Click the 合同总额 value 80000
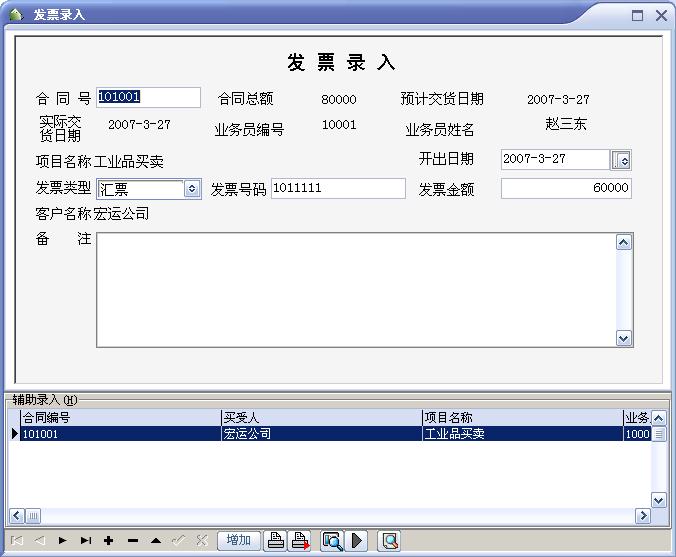 pyautogui.click(x=339, y=100)
